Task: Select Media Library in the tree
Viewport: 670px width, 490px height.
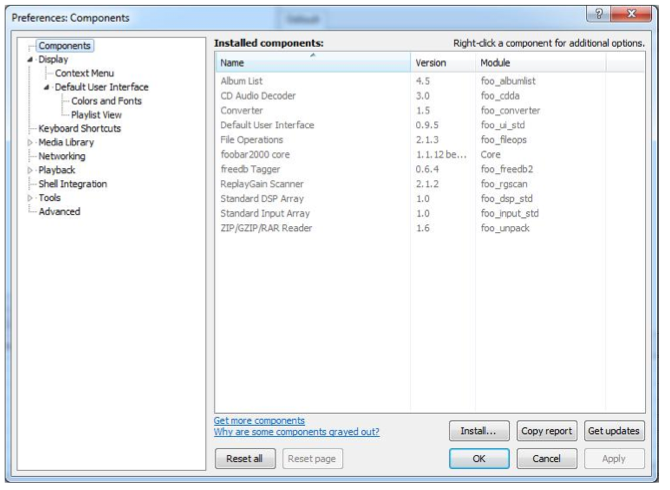Action: [x=66, y=142]
